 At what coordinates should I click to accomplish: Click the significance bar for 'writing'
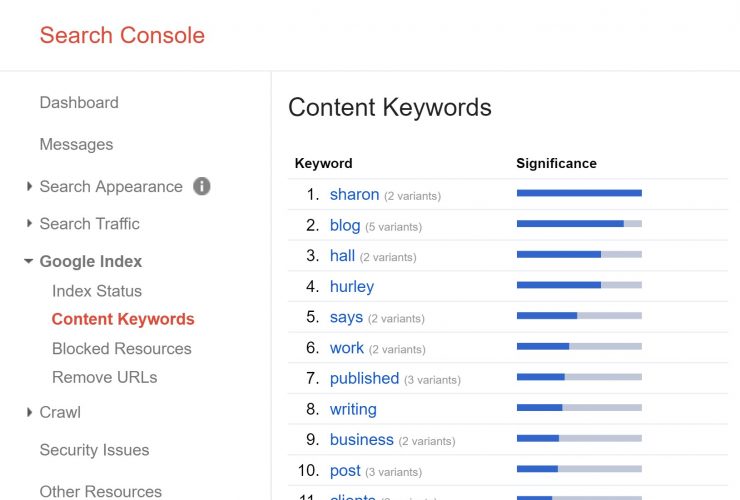579,408
